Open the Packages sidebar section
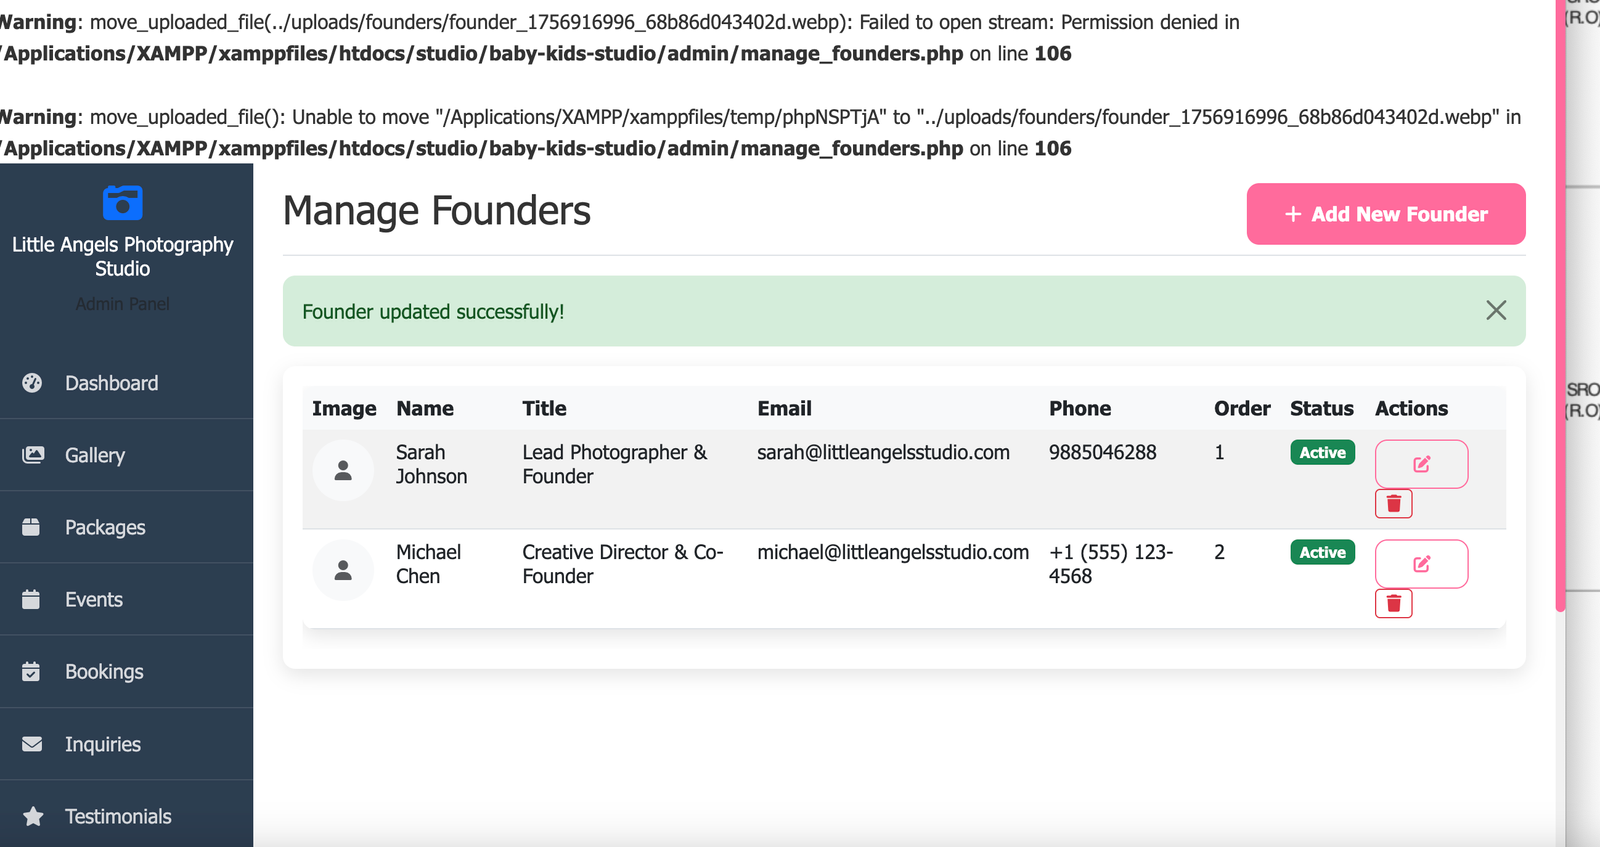 [x=105, y=527]
